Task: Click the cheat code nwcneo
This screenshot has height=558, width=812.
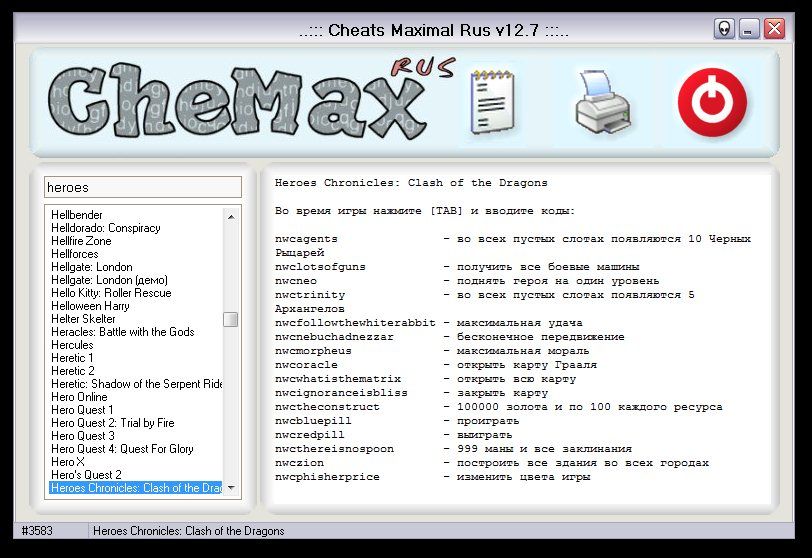Action: point(296,281)
